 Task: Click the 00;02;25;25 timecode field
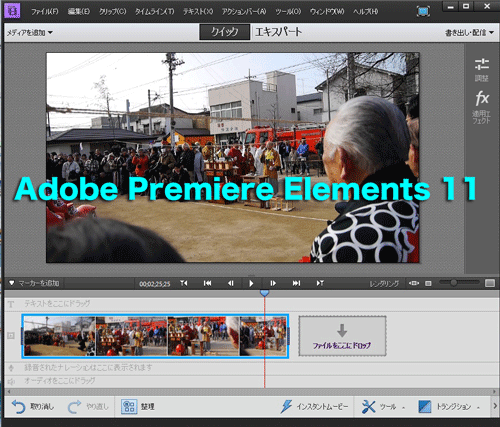[155, 284]
